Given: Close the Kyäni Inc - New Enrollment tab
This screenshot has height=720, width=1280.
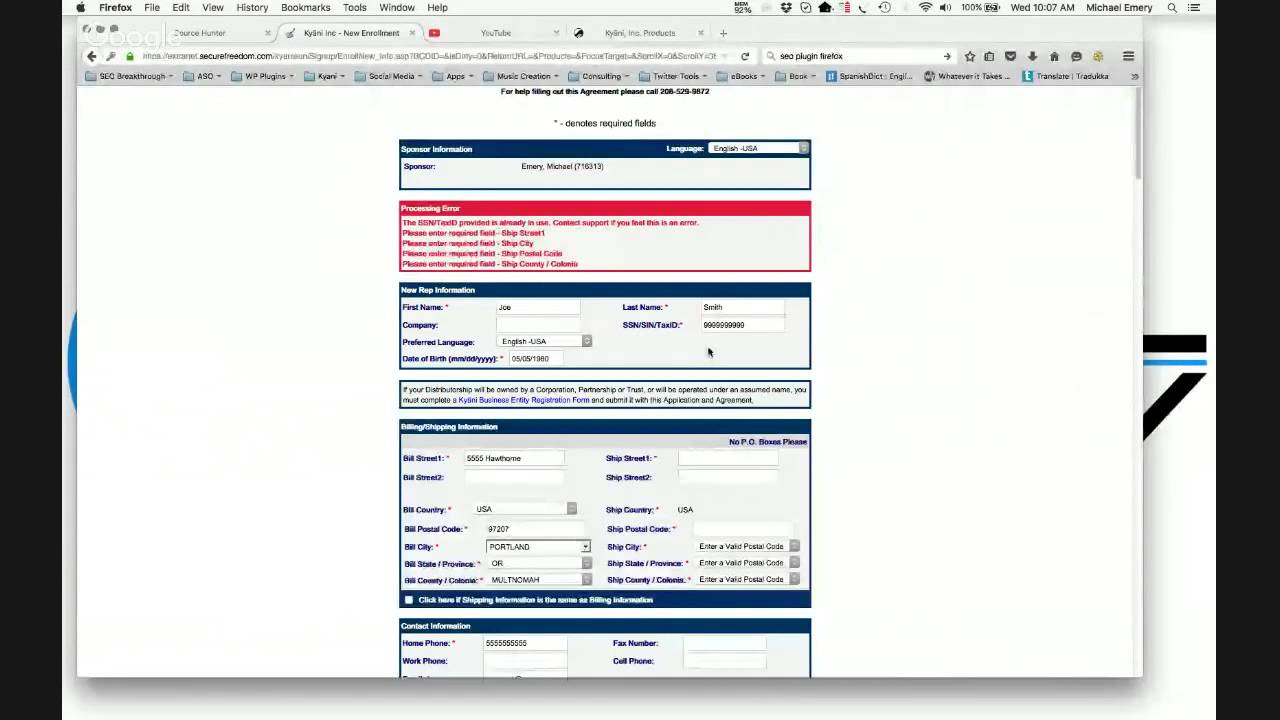Looking at the screenshot, I should (x=411, y=33).
